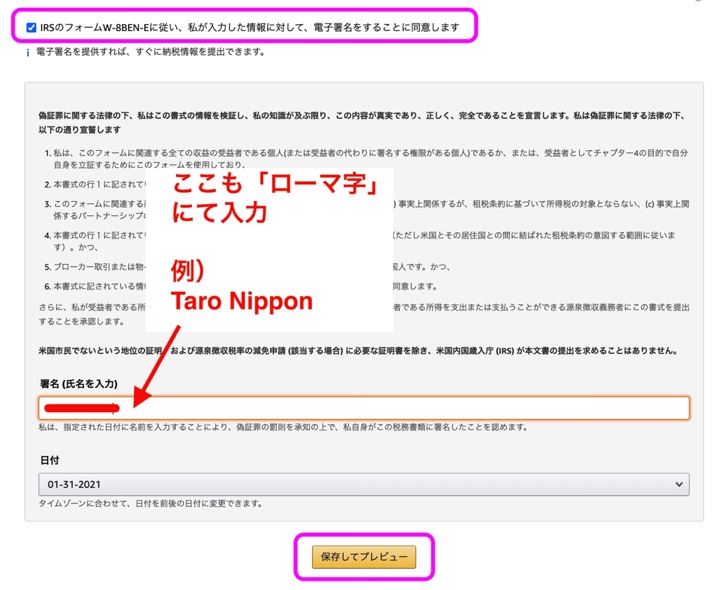
Task: Click the 署名 (氏名を入力) signature input field
Action: tap(400, 408)
